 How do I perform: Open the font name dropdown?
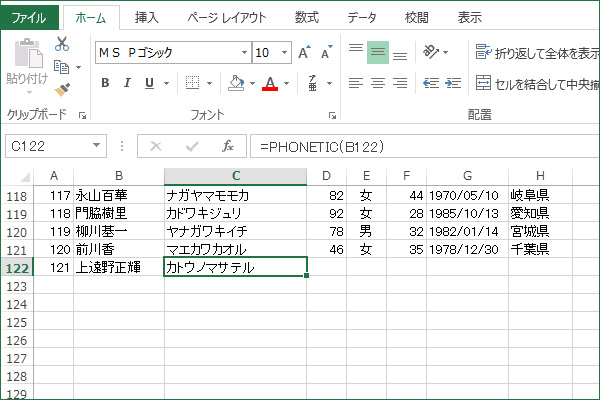244,52
